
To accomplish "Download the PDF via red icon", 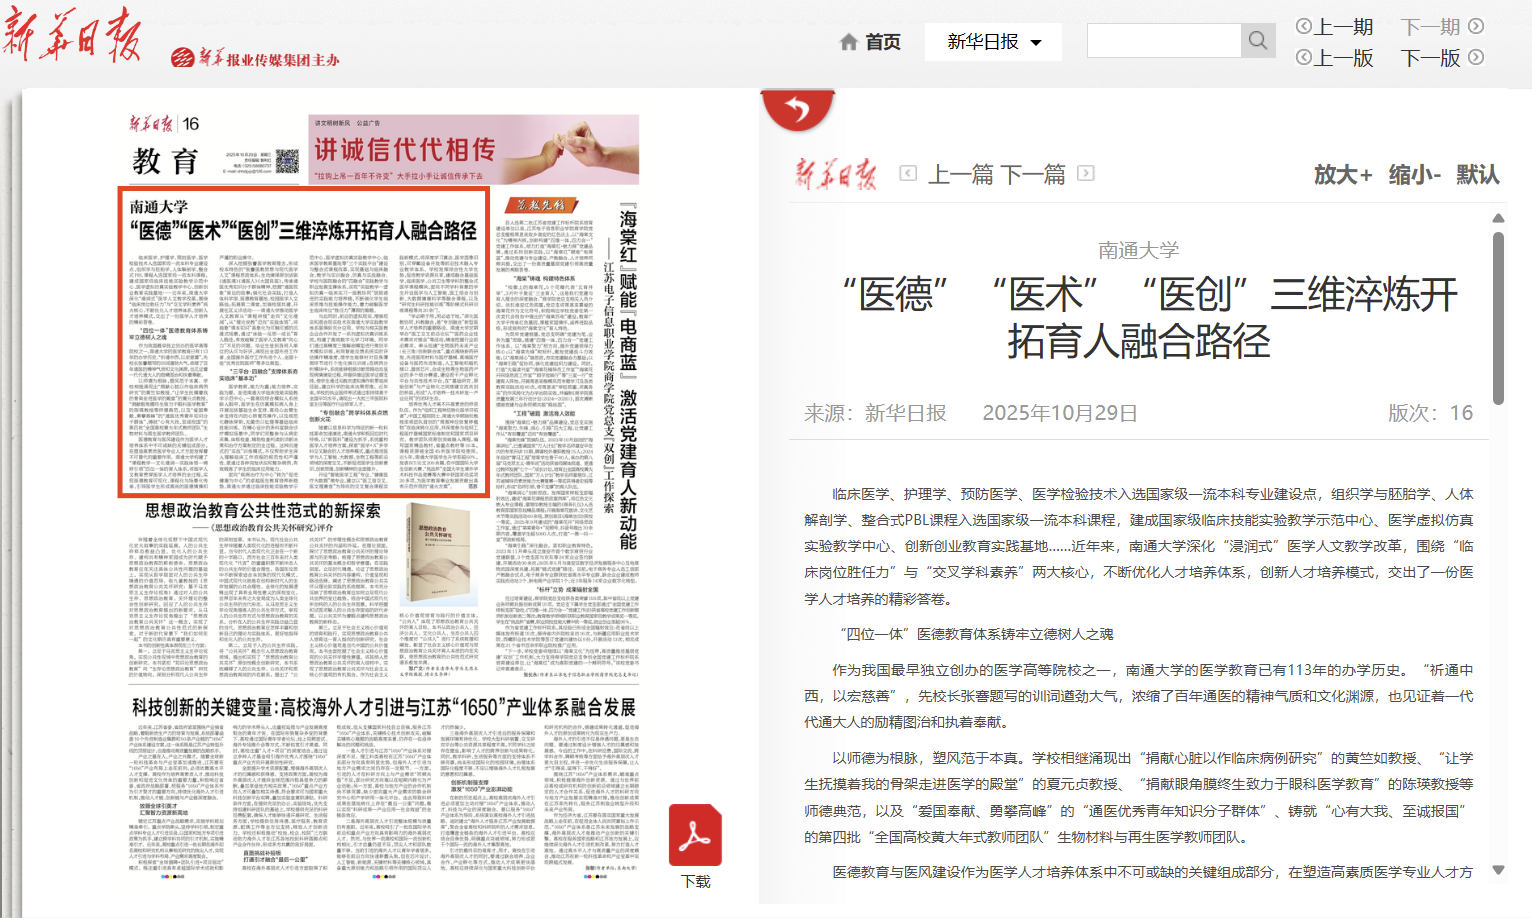I will point(695,836).
